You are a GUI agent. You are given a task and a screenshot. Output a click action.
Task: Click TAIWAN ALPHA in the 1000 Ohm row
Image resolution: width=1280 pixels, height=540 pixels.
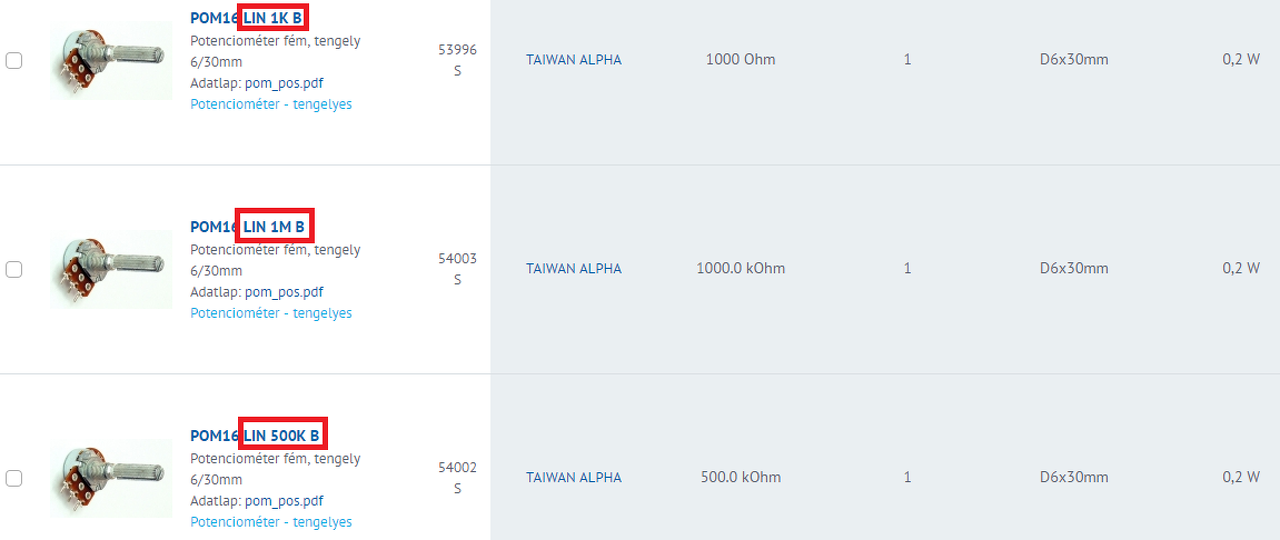pos(574,60)
